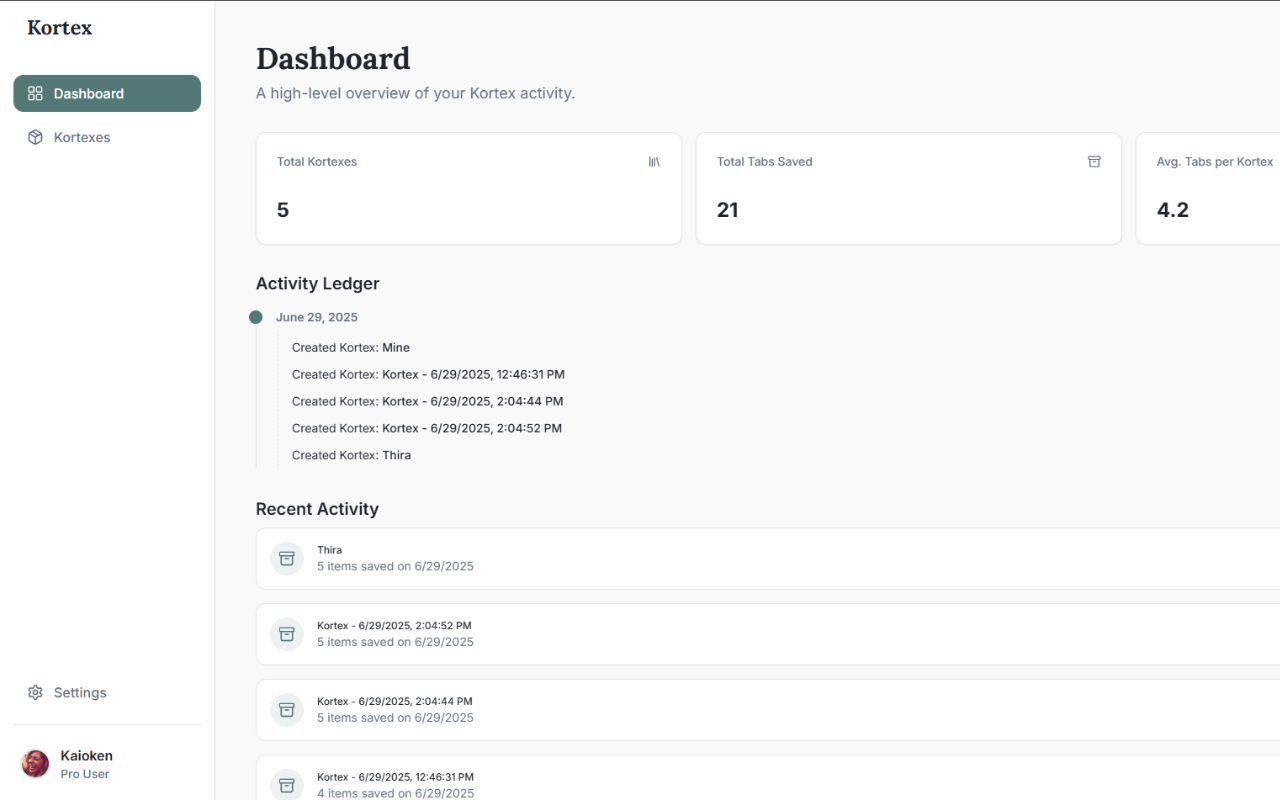Click the 'Created Kortex: Thira' ledger entry
The width and height of the screenshot is (1280, 800).
click(351, 455)
